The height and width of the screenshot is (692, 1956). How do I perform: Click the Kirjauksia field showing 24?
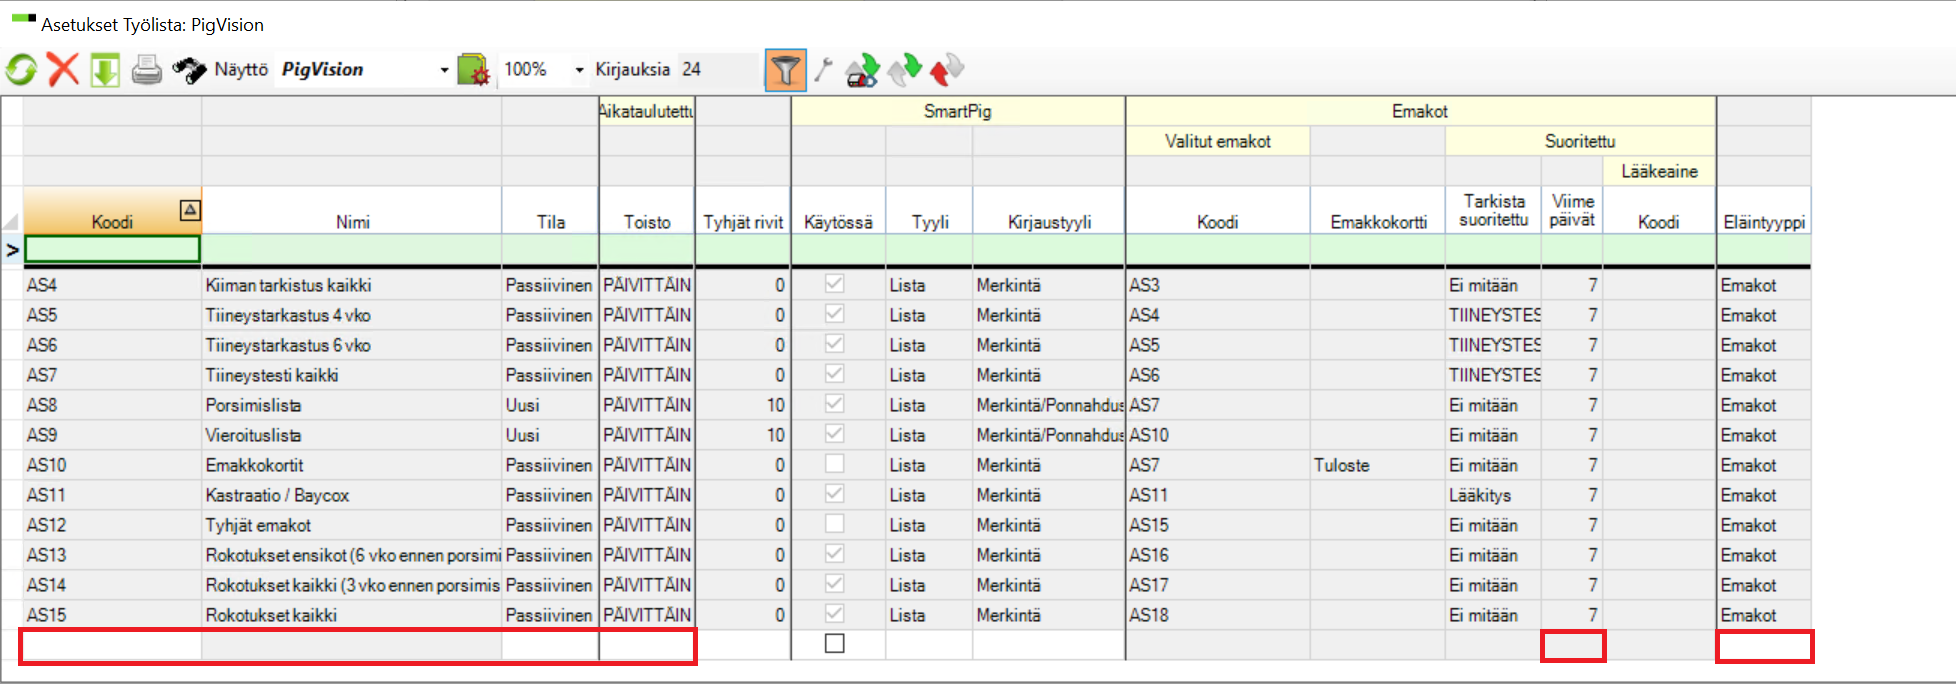(x=717, y=70)
